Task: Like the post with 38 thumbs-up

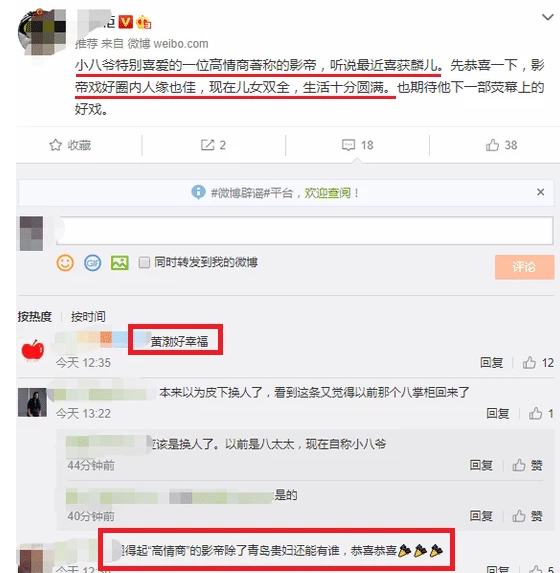Action: [492, 145]
